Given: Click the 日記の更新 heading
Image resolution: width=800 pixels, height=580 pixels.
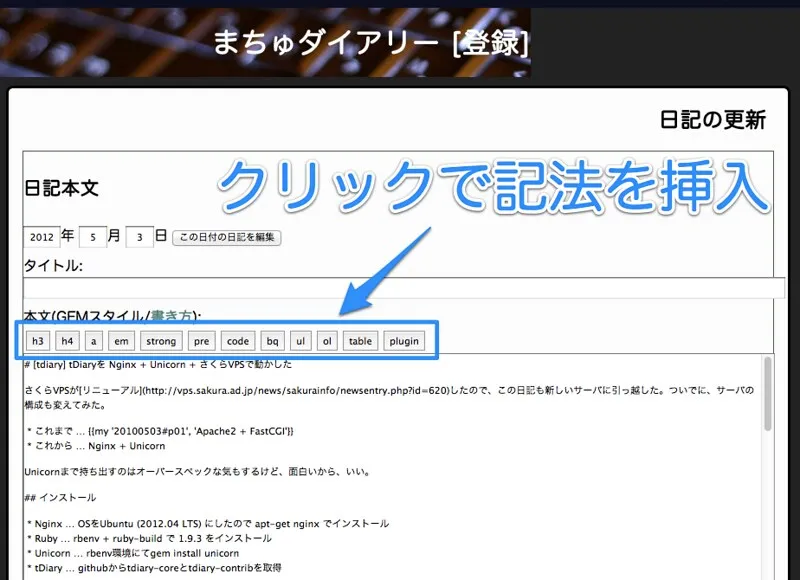Looking at the screenshot, I should click(x=713, y=120).
